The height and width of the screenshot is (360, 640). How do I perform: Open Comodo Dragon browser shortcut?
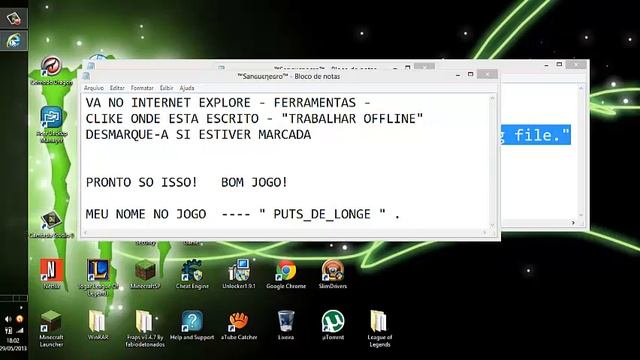tap(51, 71)
